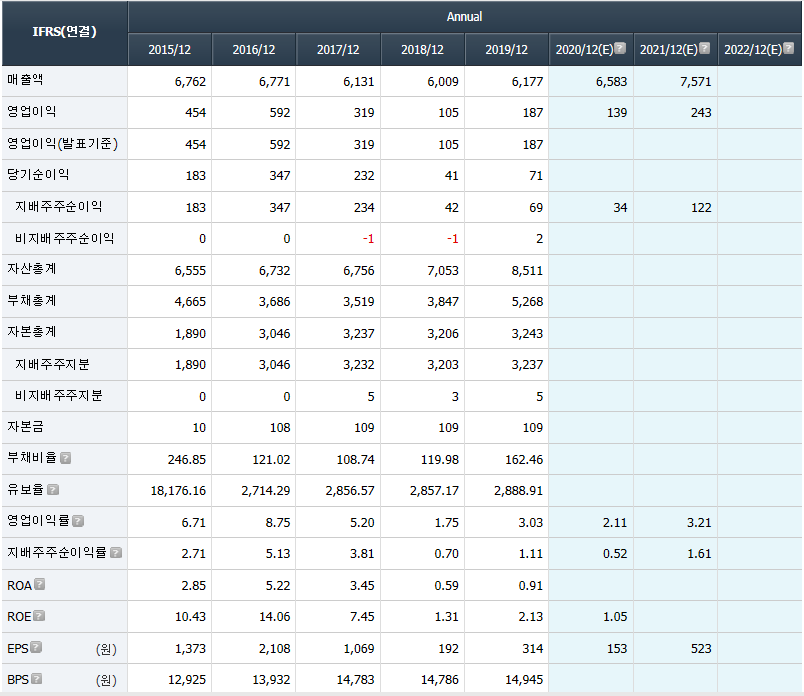Click BPS value 14,945
Viewport: 804px width, 696px height.
click(x=524, y=680)
